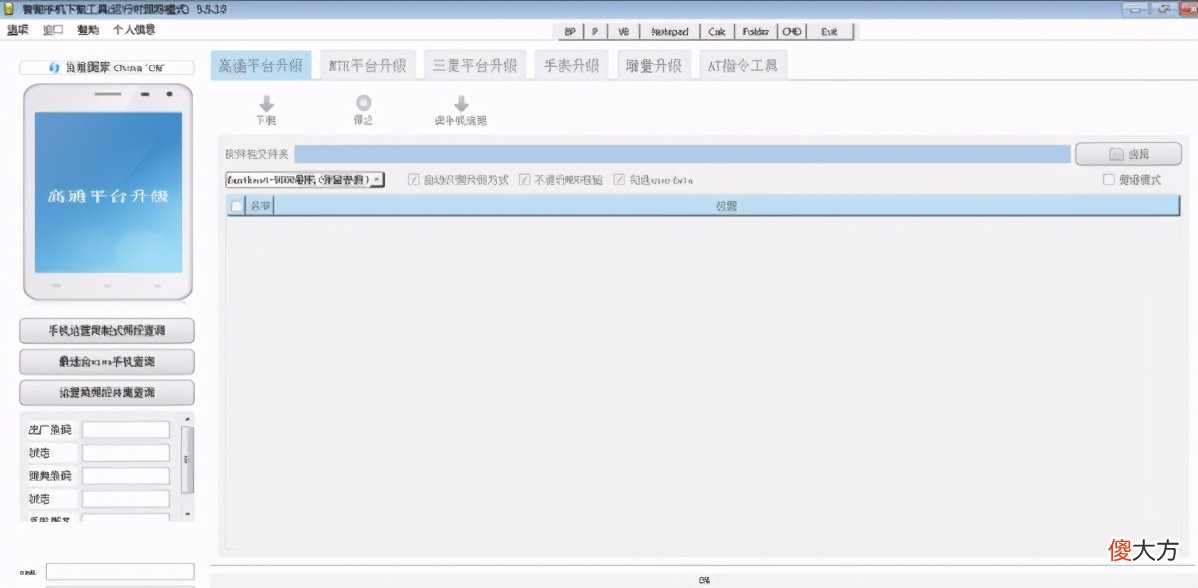Open the 窗口 menu

pos(53,30)
